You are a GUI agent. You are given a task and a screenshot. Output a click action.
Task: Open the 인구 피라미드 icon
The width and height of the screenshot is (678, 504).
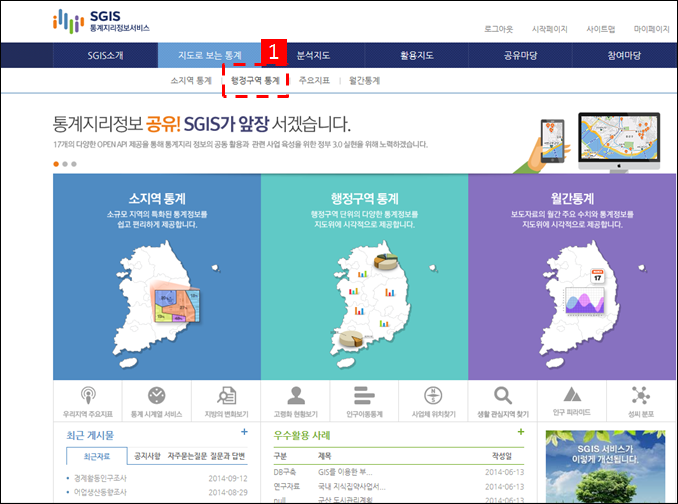[572, 394]
